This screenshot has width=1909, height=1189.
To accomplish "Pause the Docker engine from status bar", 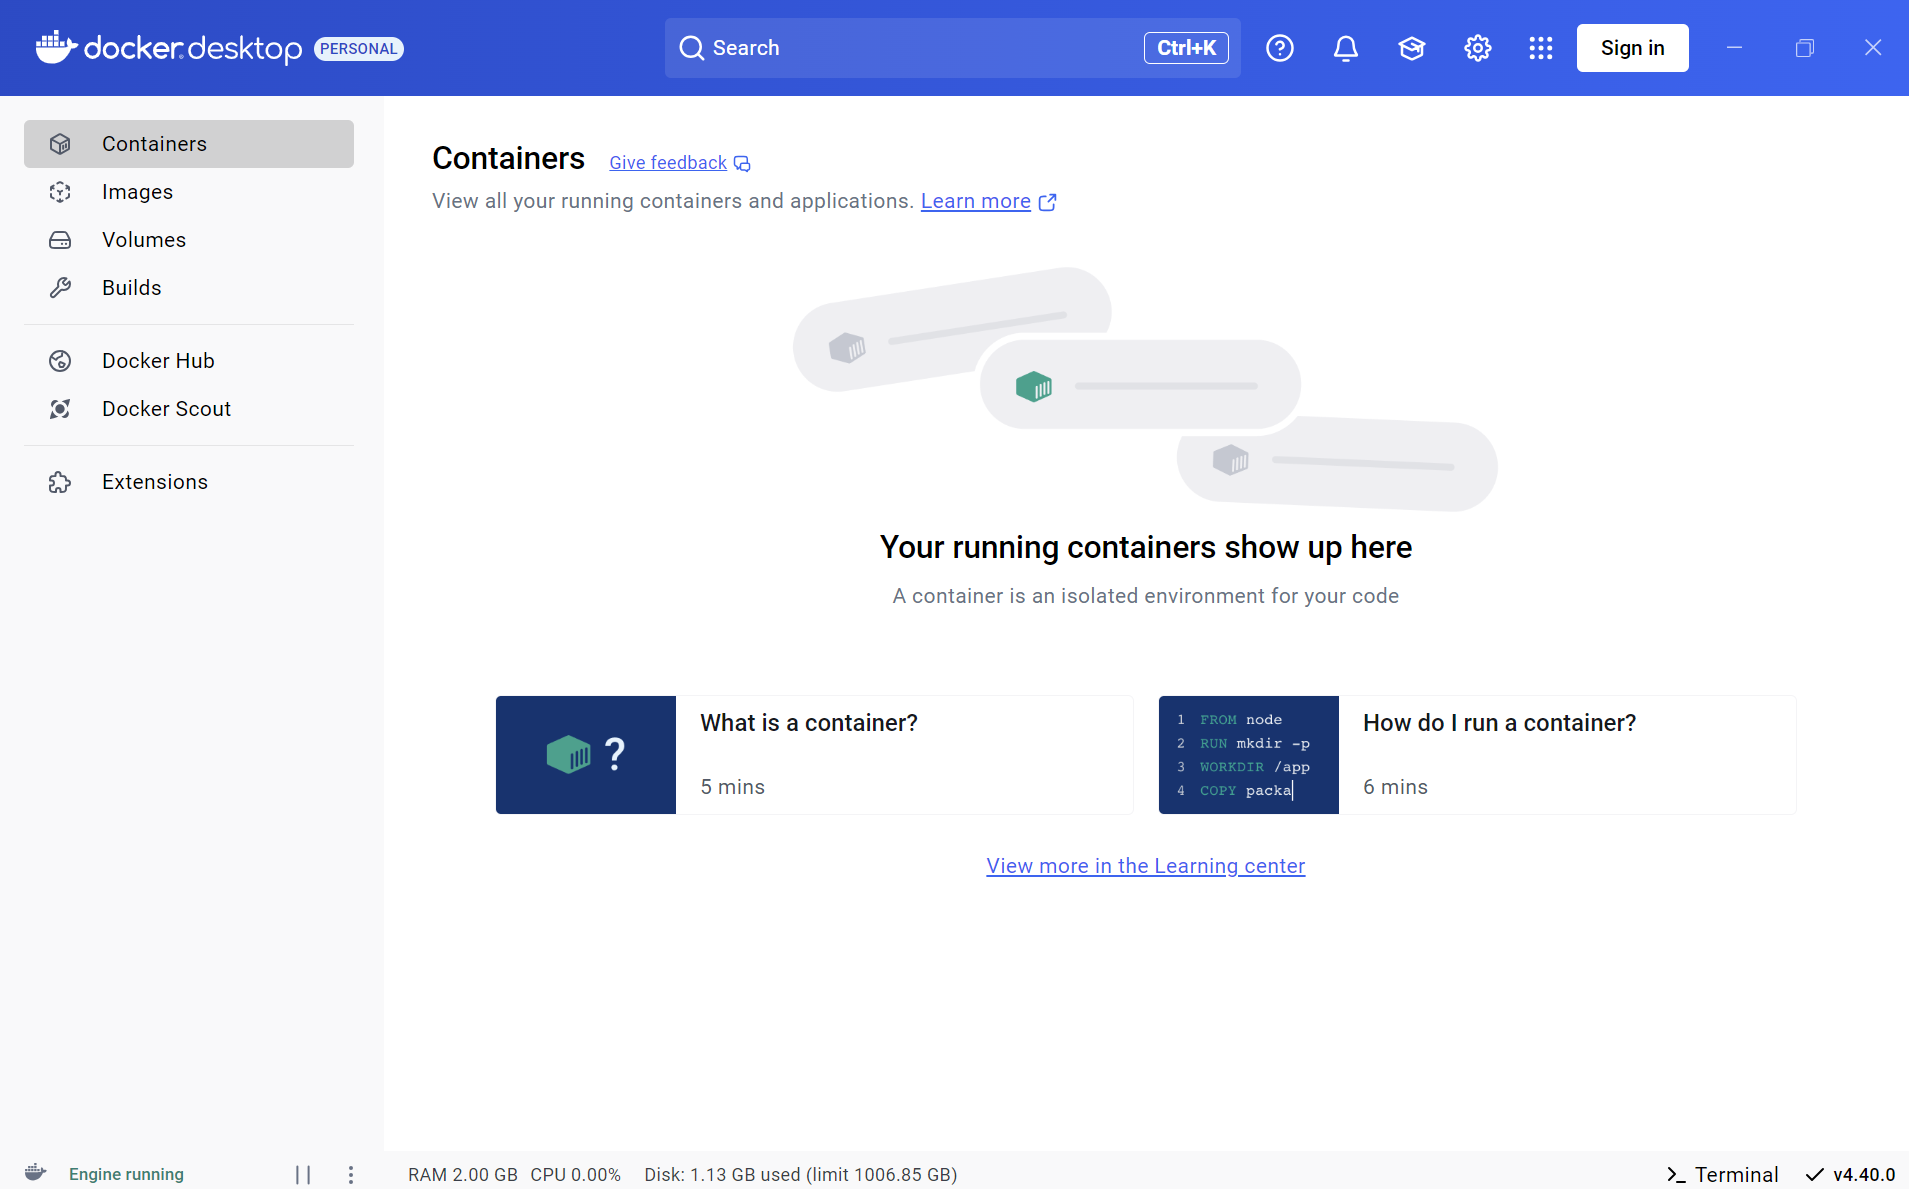I will [303, 1174].
